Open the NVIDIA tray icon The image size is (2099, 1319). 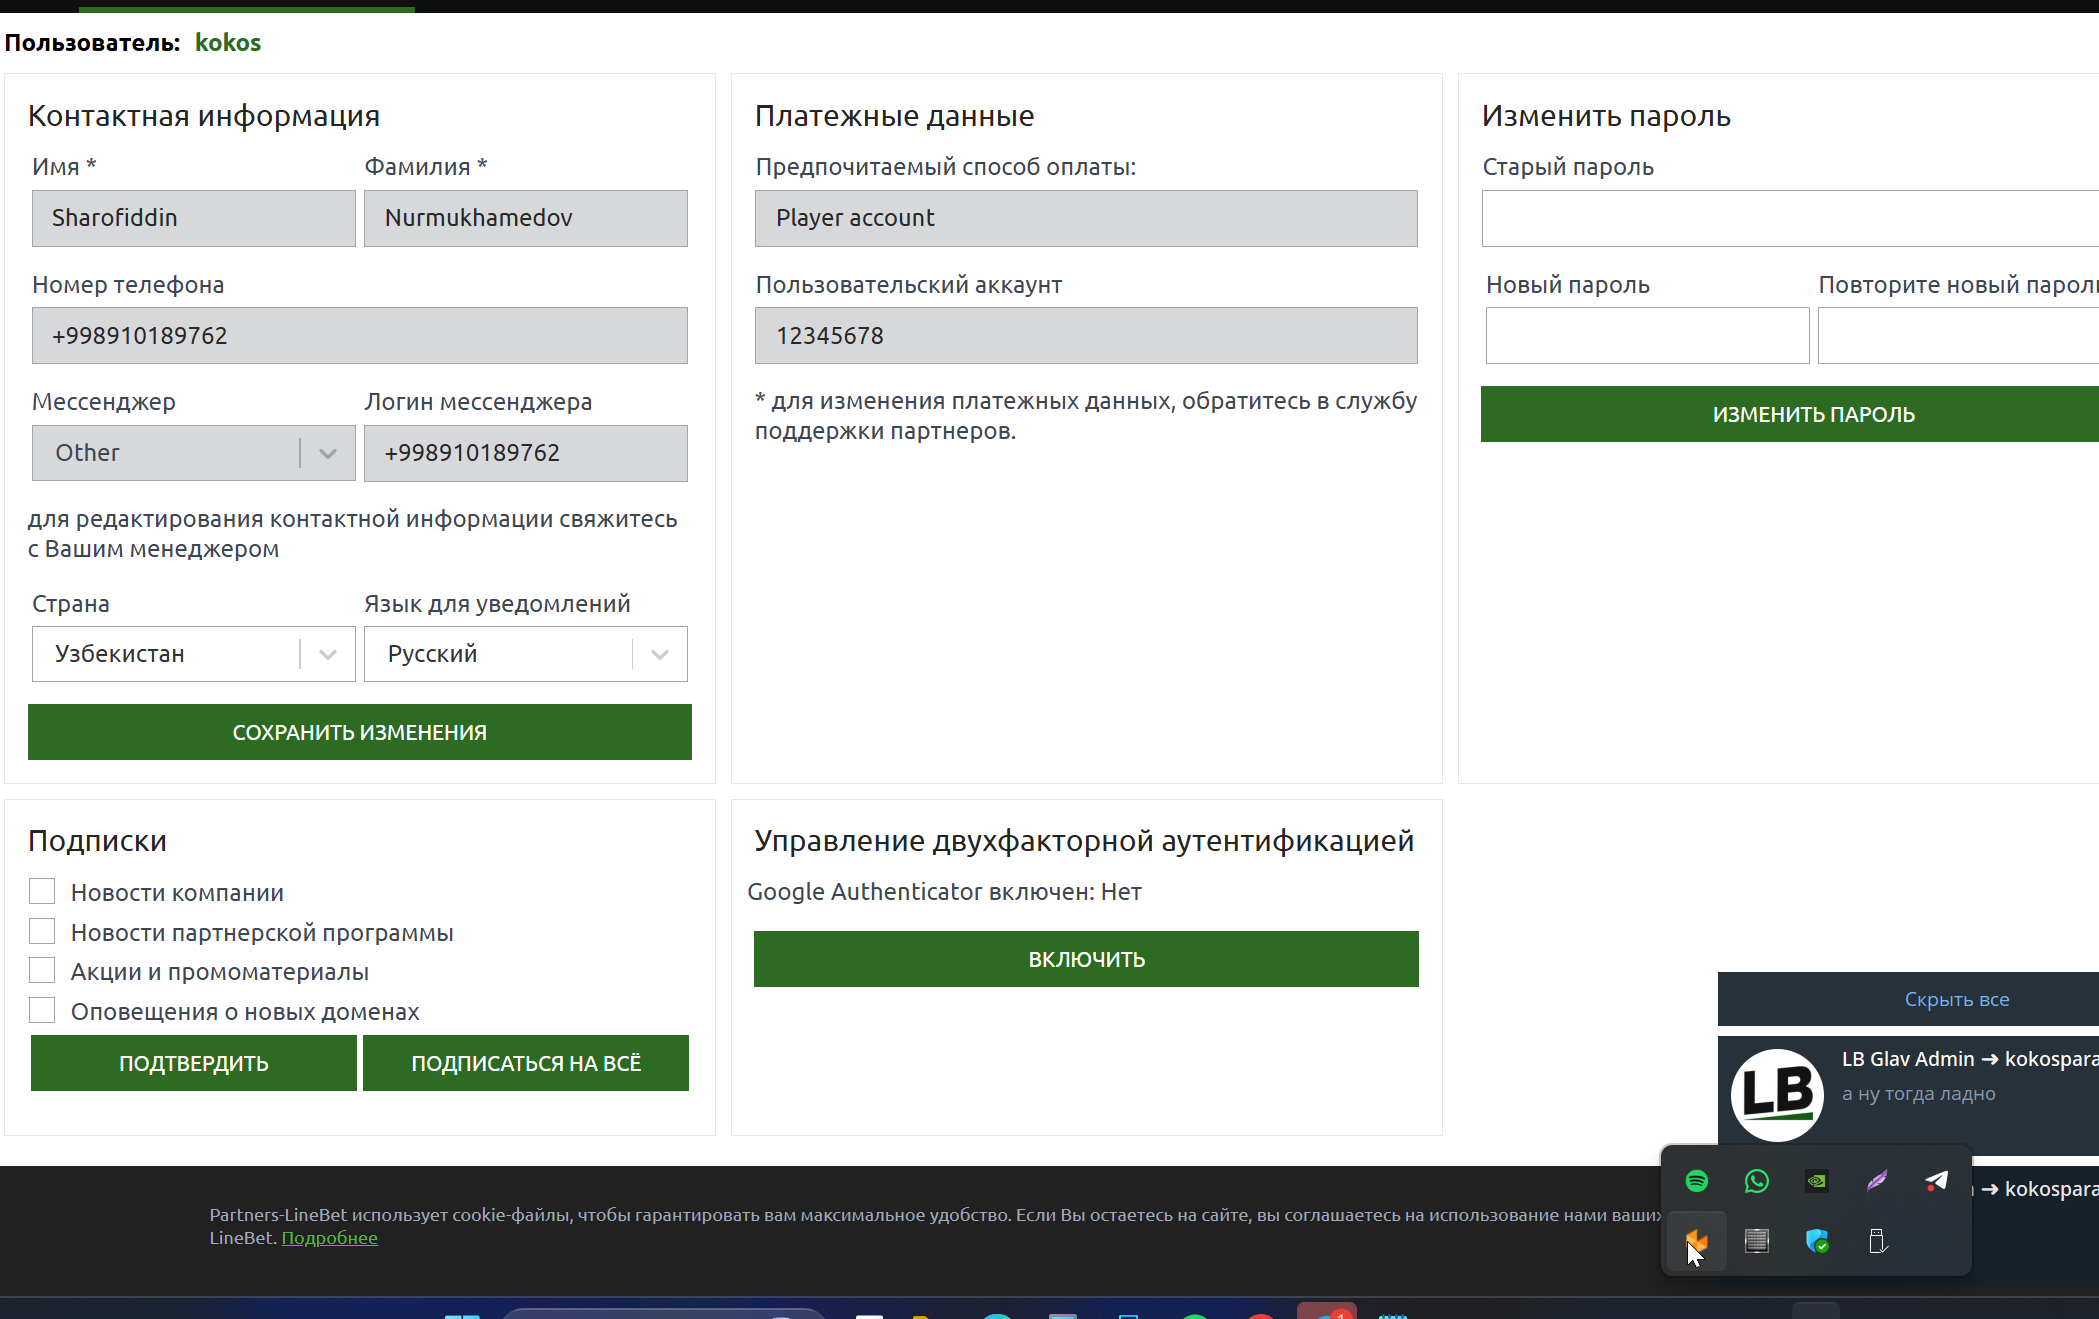pos(1816,1181)
